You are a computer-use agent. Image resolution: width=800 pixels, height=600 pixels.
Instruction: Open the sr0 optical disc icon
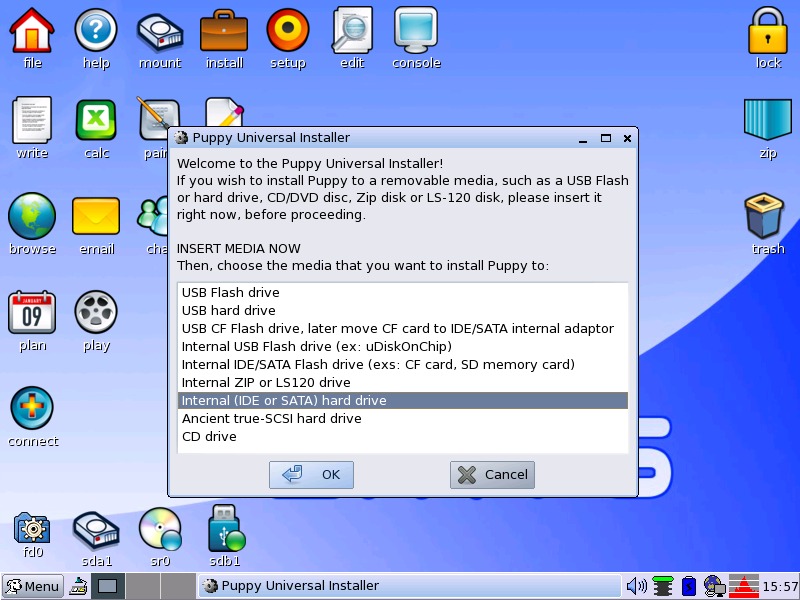click(160, 530)
